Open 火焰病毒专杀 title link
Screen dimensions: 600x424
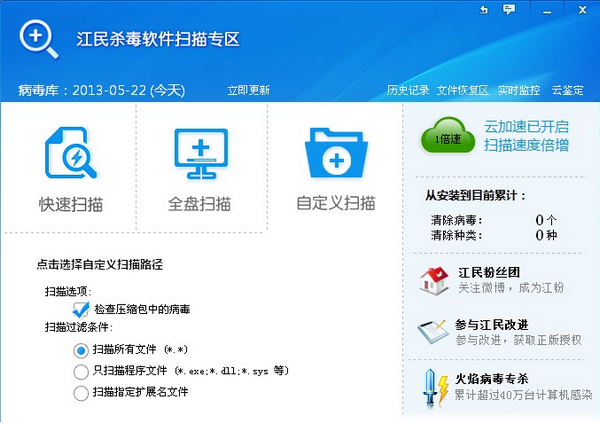[x=492, y=379]
